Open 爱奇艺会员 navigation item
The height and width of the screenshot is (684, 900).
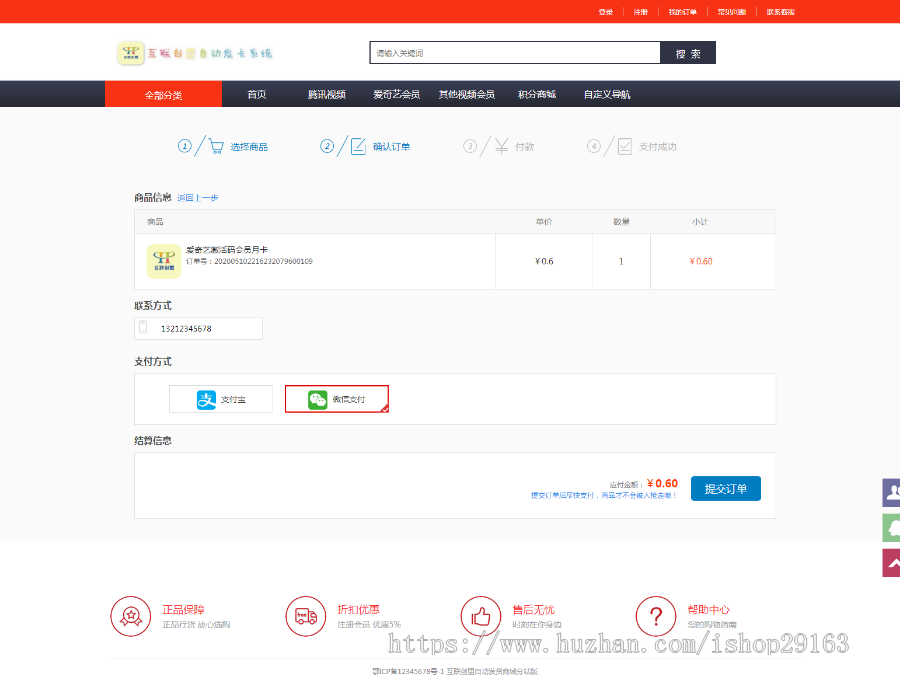click(x=396, y=94)
